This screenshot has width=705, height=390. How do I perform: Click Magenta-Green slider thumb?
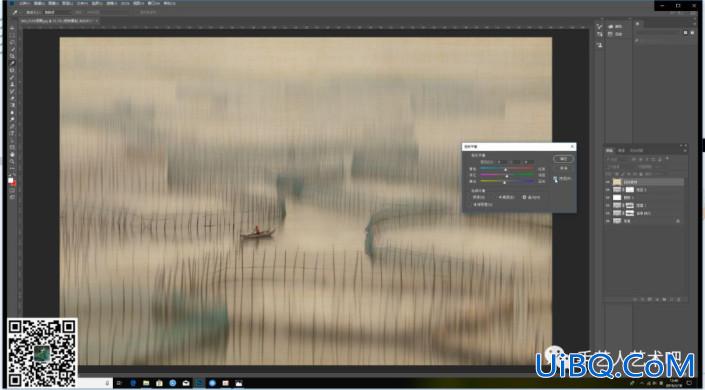pyautogui.click(x=507, y=176)
